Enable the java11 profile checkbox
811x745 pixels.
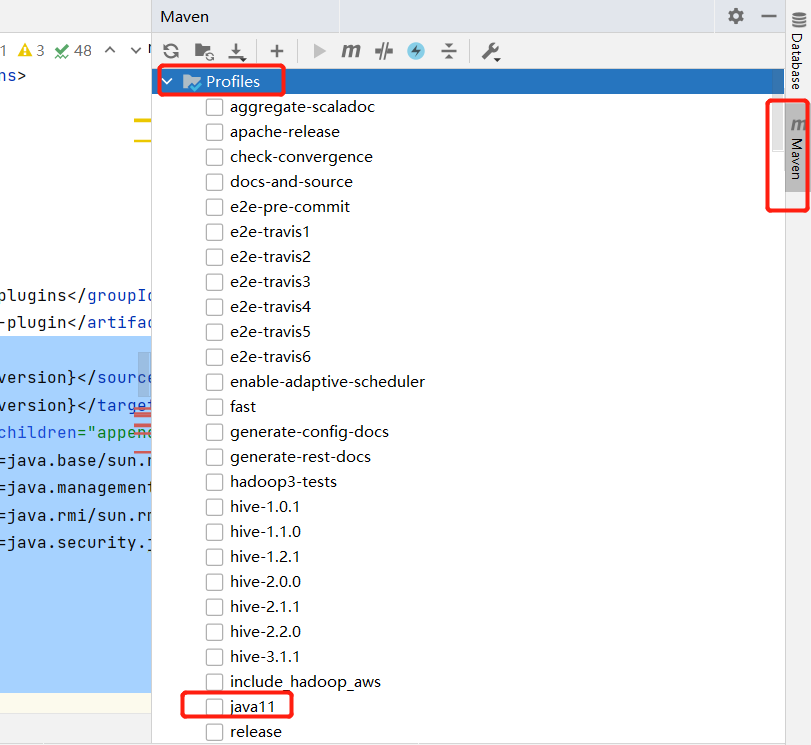pyautogui.click(x=214, y=707)
